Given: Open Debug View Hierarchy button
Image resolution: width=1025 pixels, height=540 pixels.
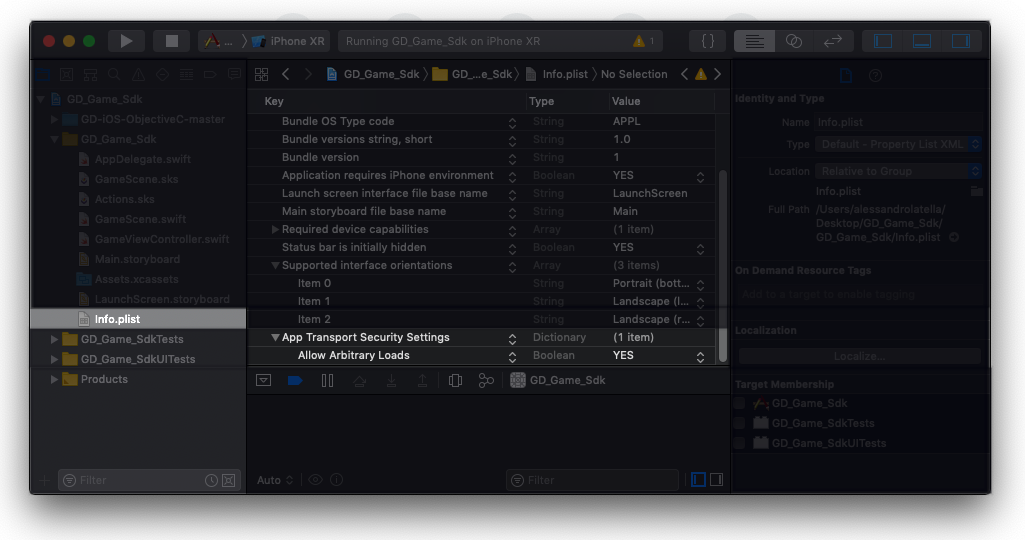Looking at the screenshot, I should (x=456, y=380).
